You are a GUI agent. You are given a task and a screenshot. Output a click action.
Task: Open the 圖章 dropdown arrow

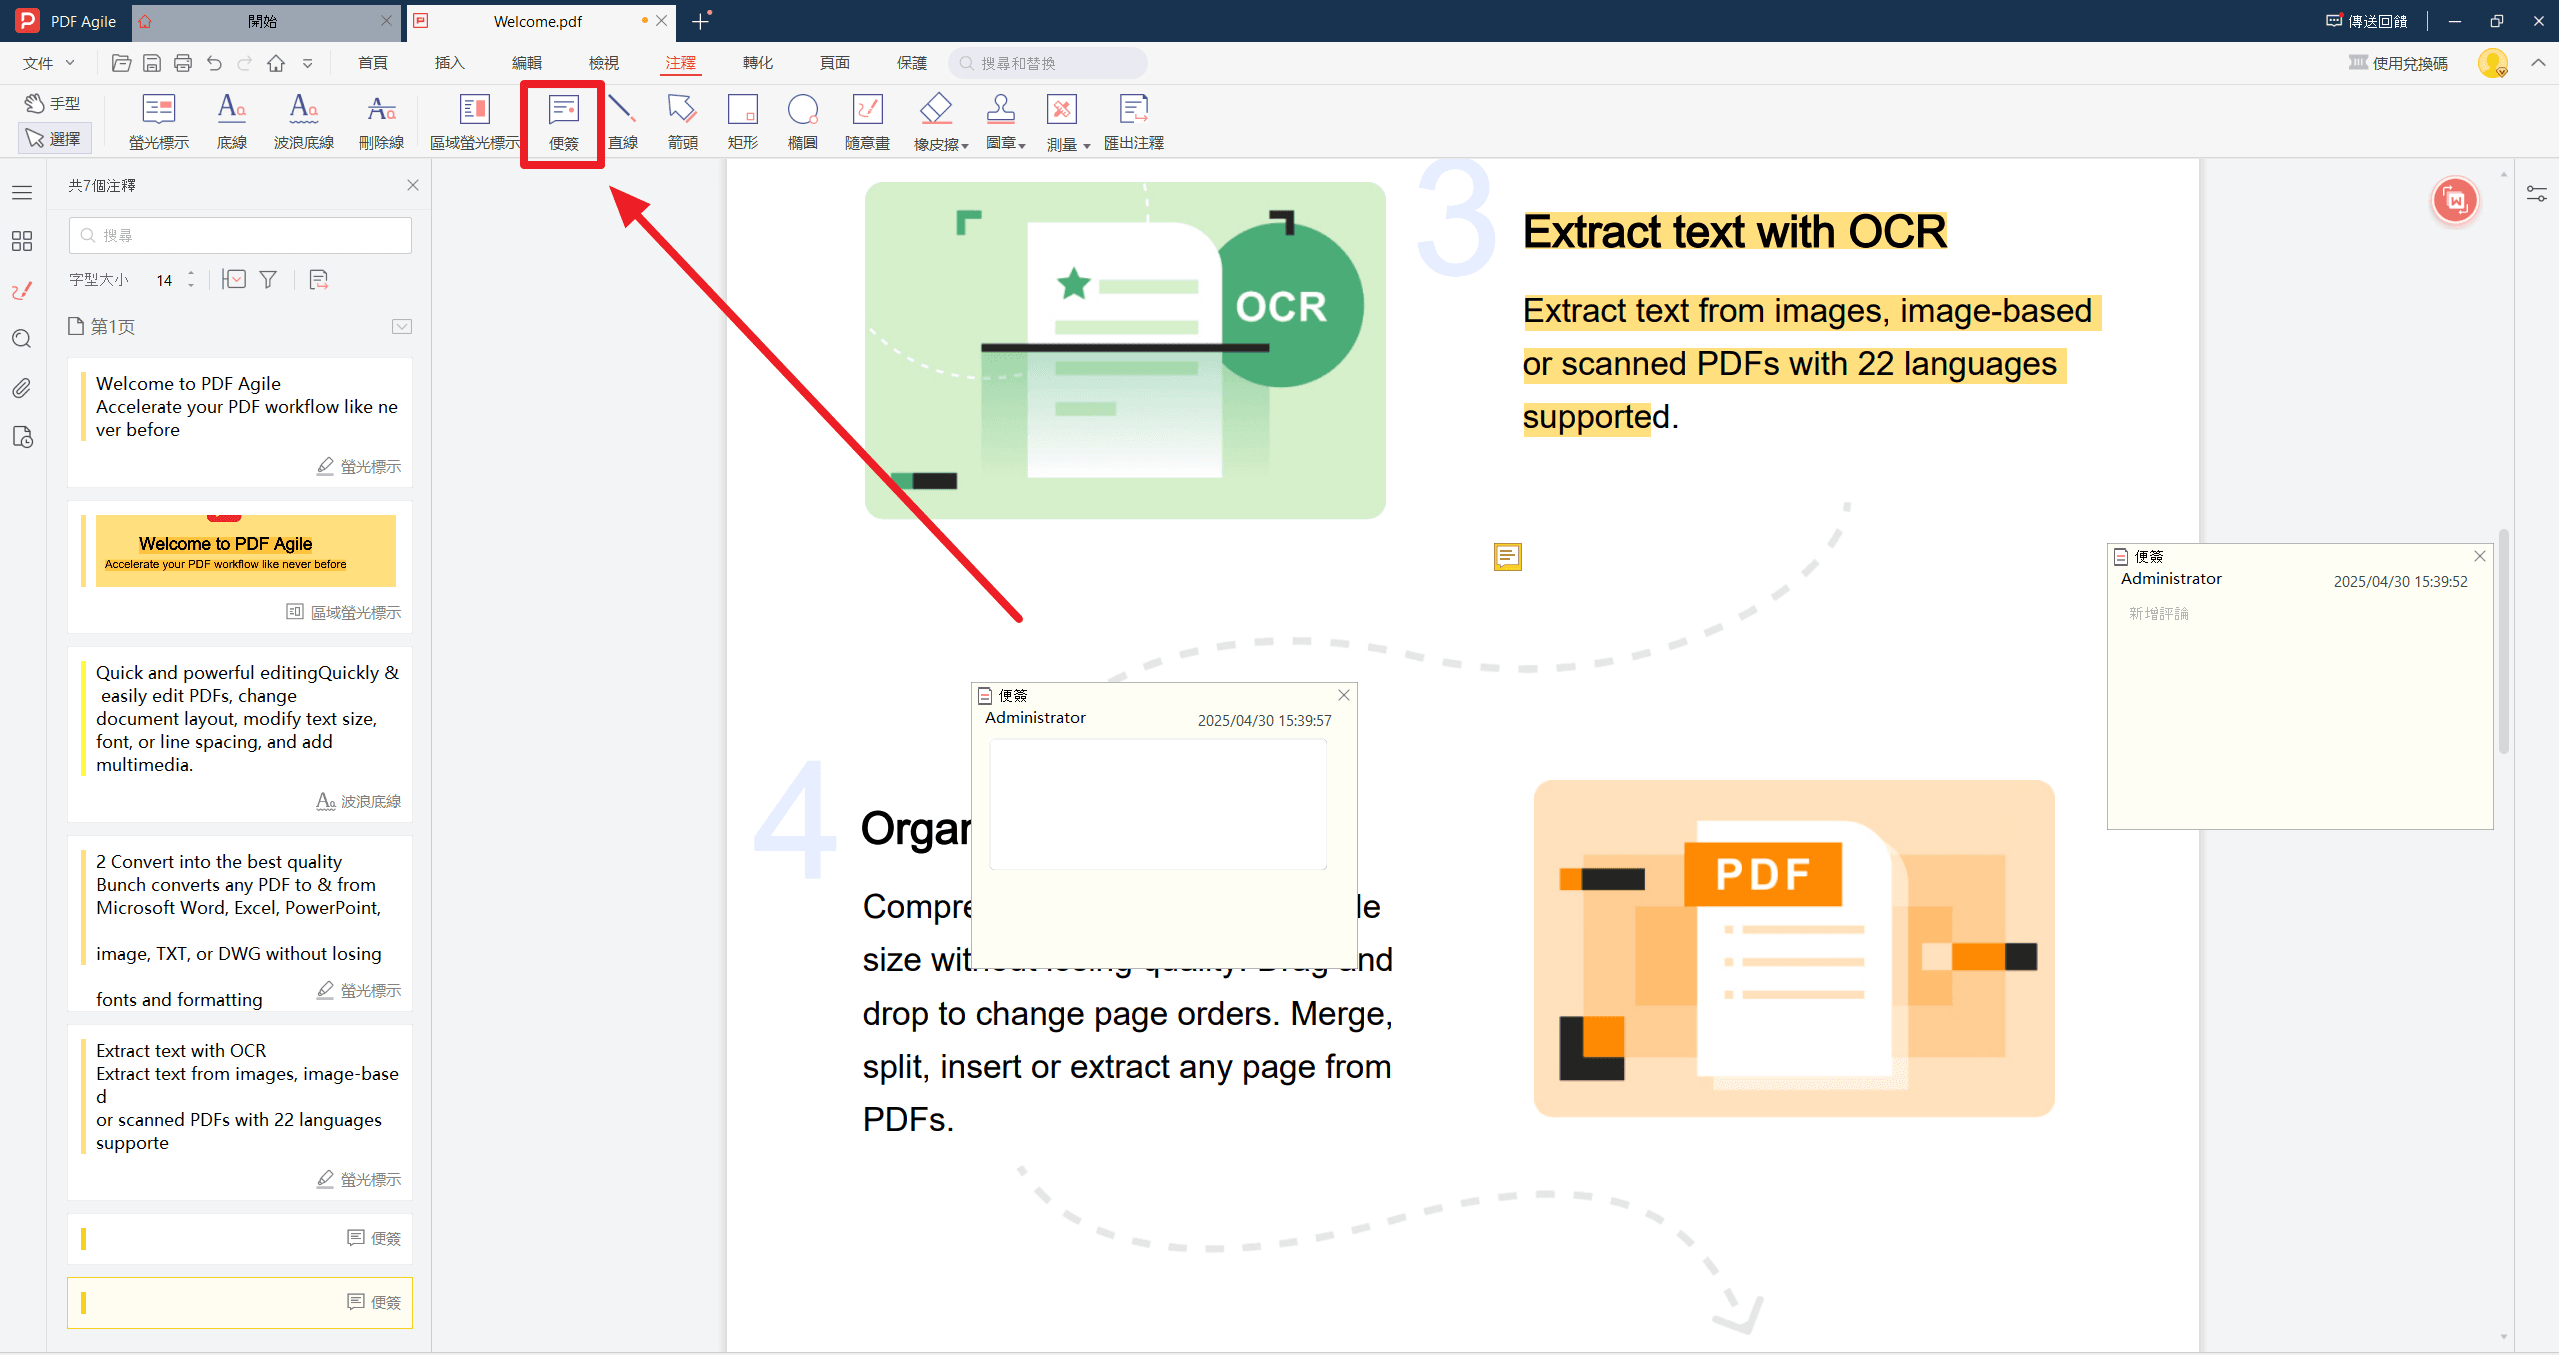pyautogui.click(x=1022, y=146)
